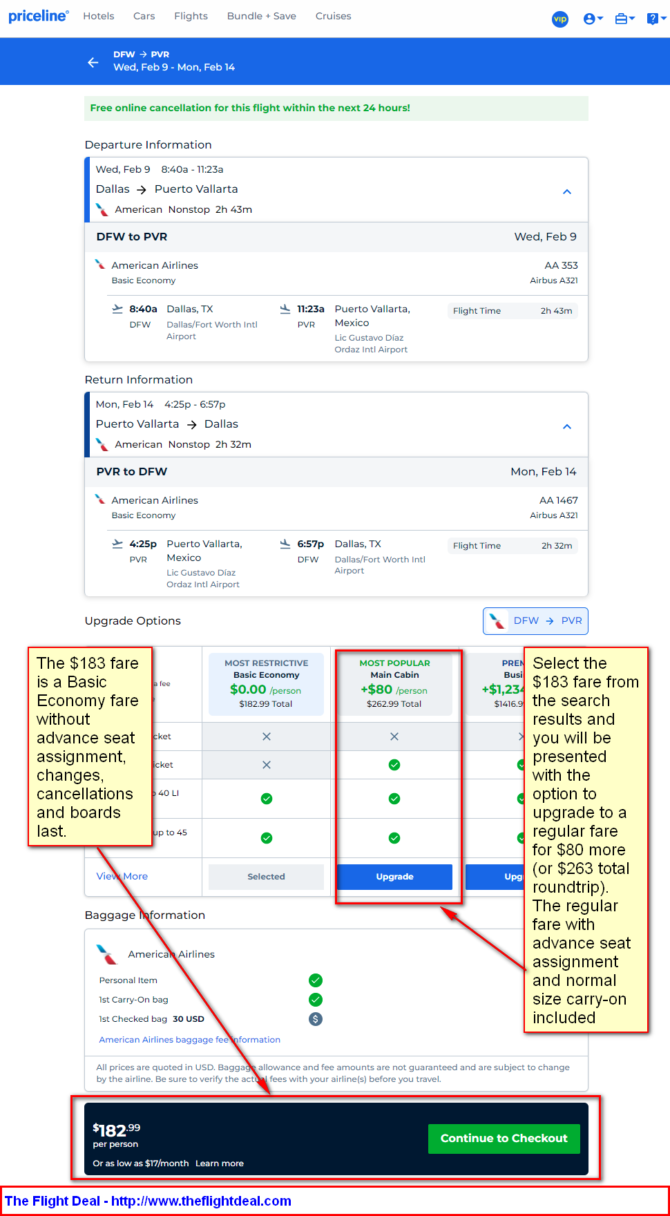670x1216 pixels.
Task: Select the Basic Economy fare card
Action: point(266,684)
